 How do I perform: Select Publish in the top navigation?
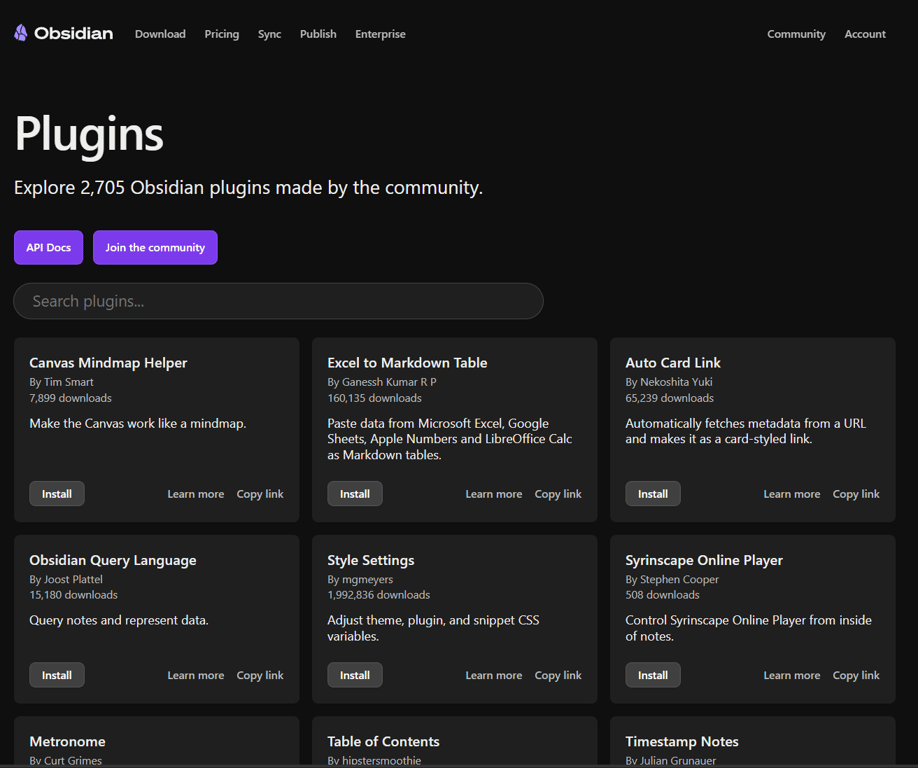[x=318, y=34]
